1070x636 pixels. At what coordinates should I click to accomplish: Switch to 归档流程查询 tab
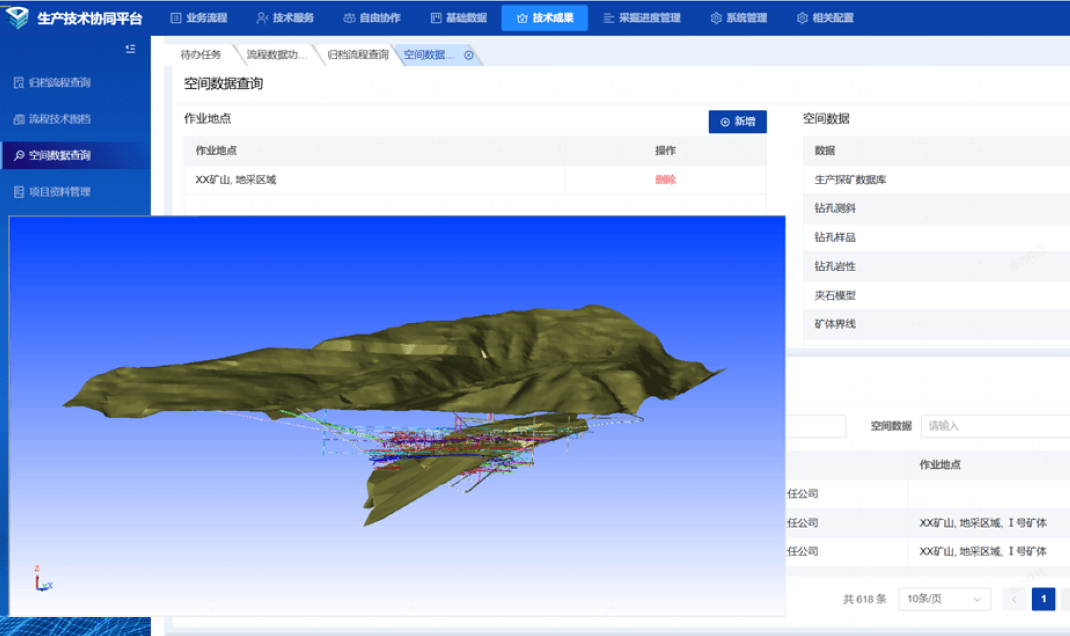[358, 55]
